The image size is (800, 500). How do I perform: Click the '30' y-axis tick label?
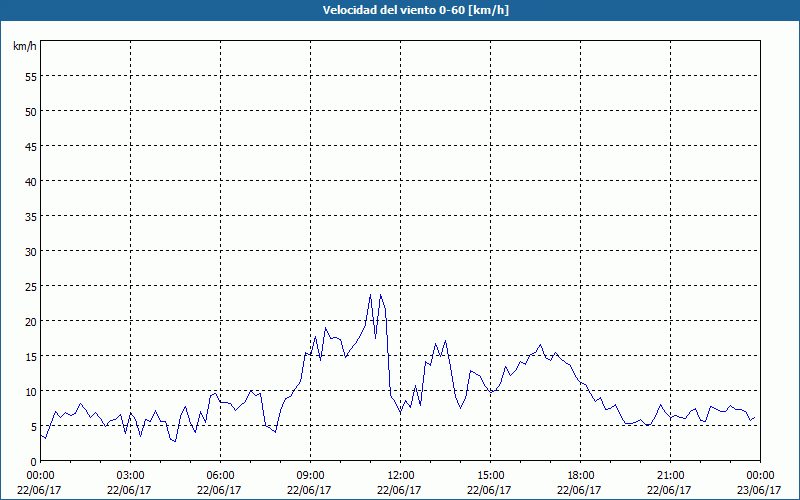point(31,252)
